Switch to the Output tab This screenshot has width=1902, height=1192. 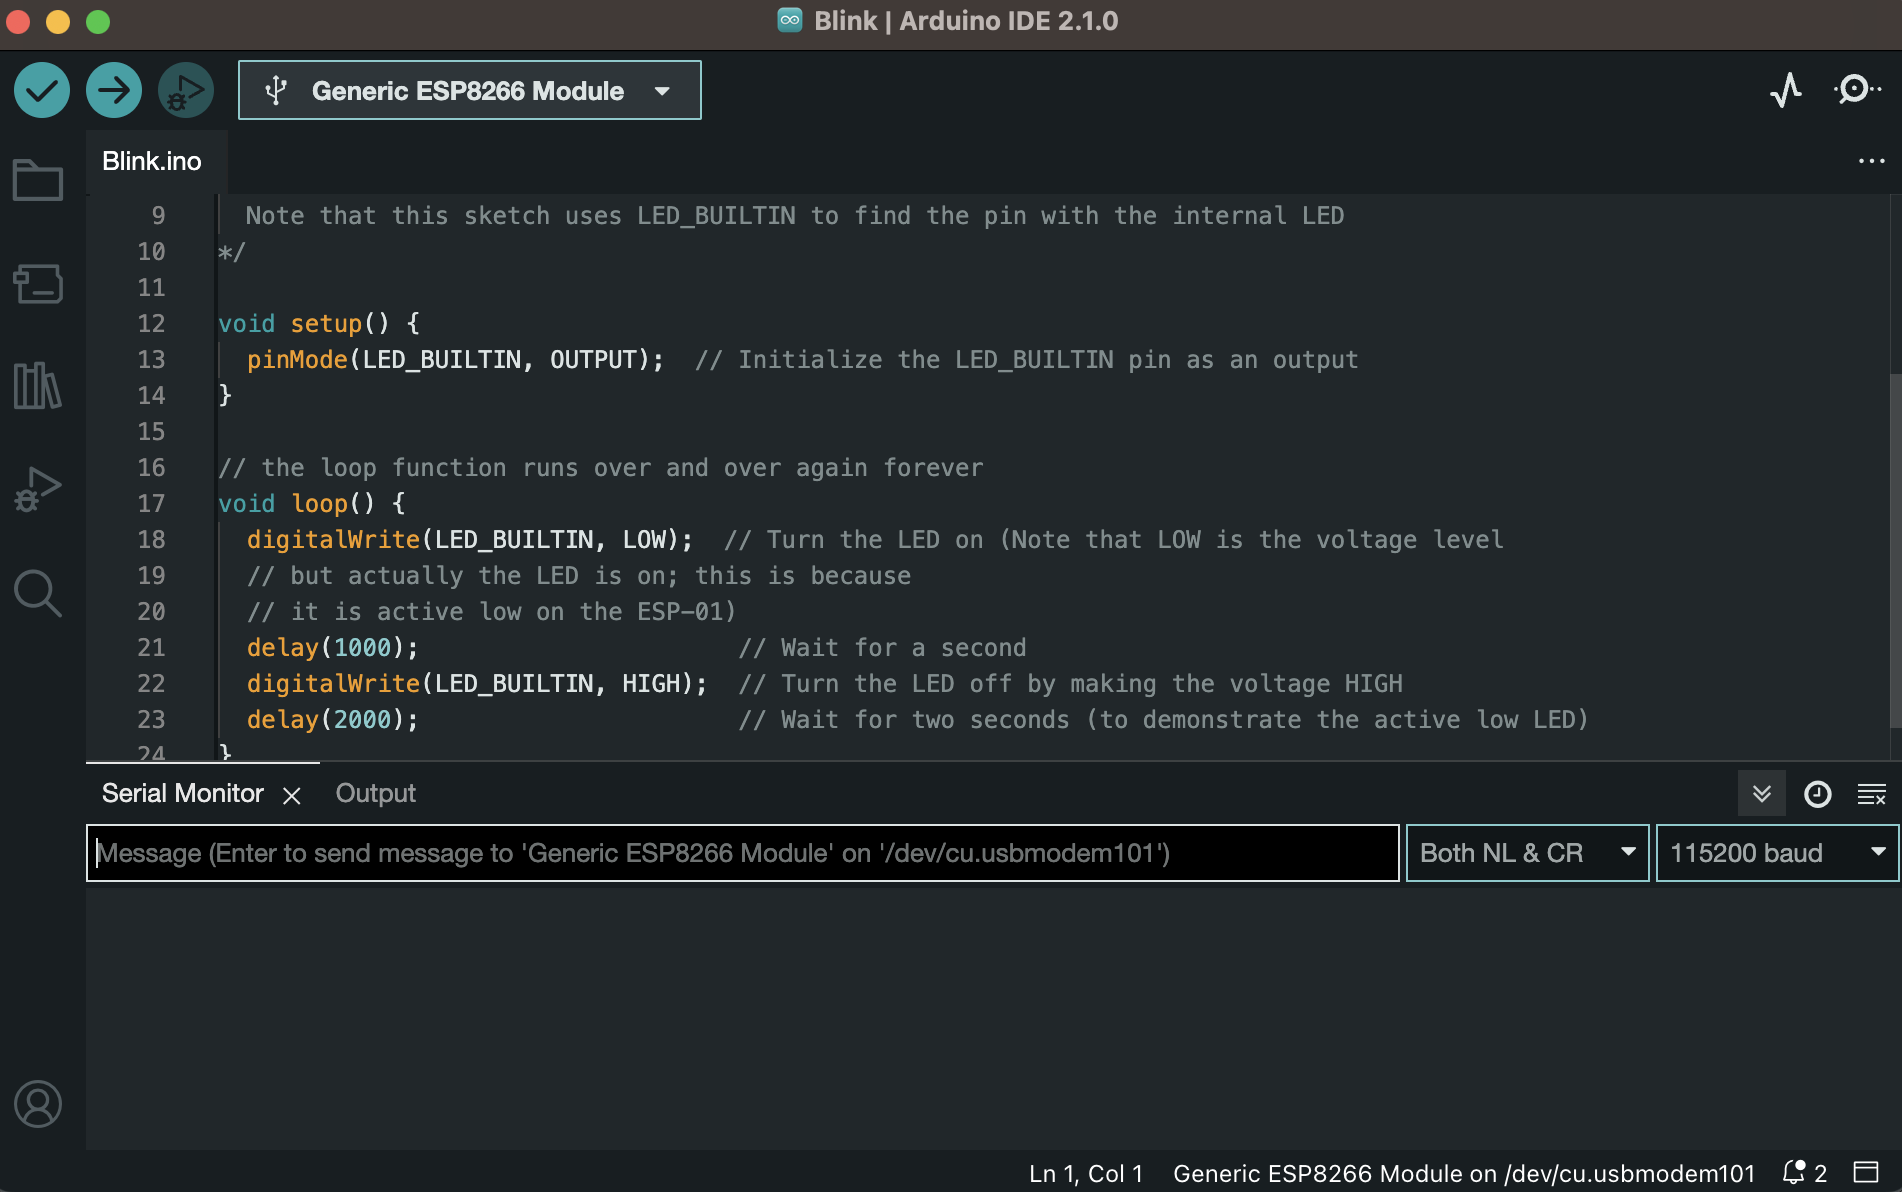[x=375, y=793]
